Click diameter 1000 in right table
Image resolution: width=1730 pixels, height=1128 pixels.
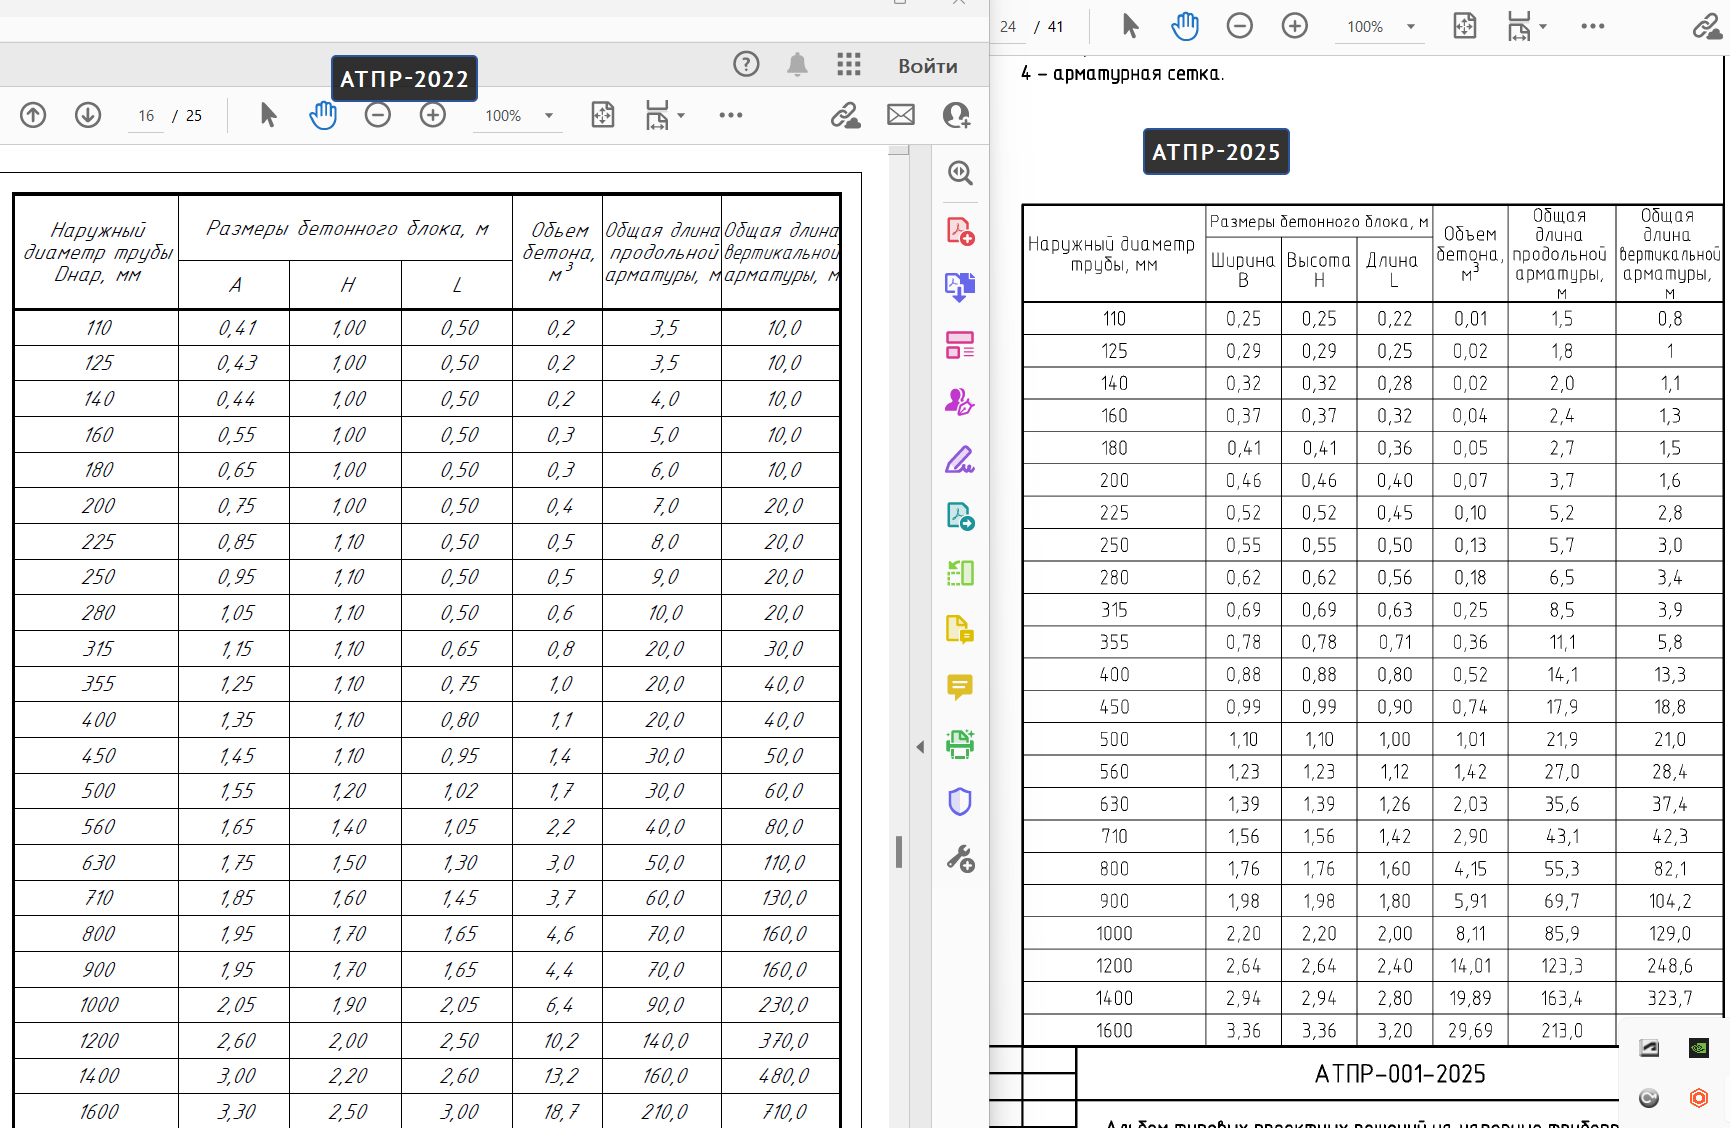(x=1114, y=933)
